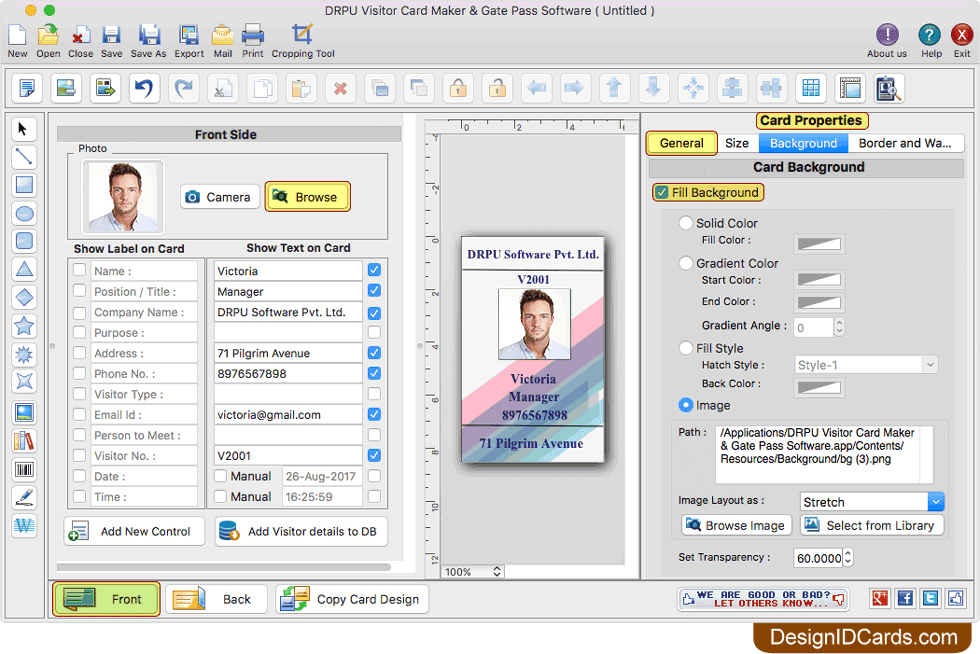Viewport: 980px width, 654px height.
Task: Enable the Name label checkbox
Action: (x=79, y=270)
